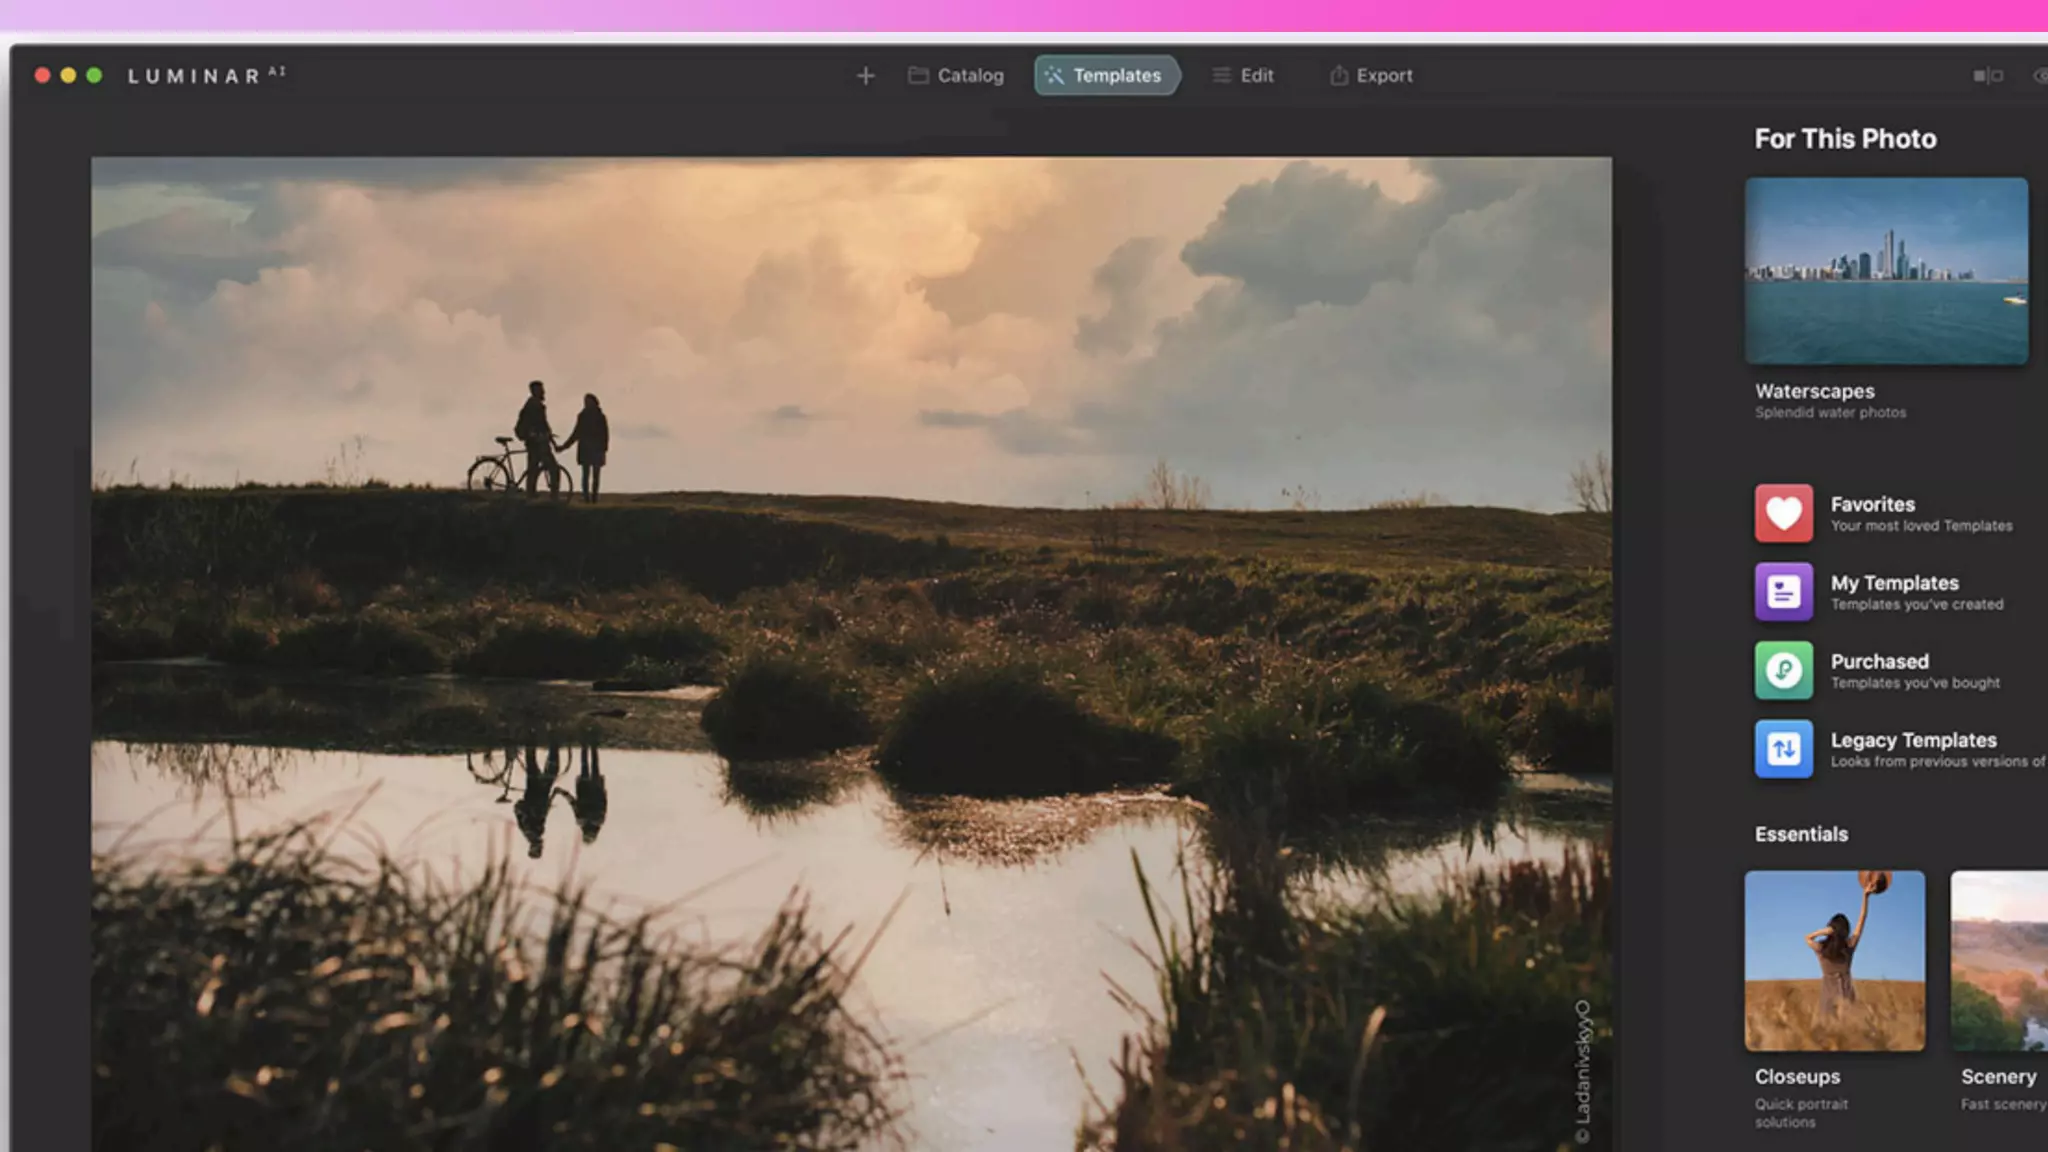
Task: Click the My Templates label text
Action: tap(1894, 583)
